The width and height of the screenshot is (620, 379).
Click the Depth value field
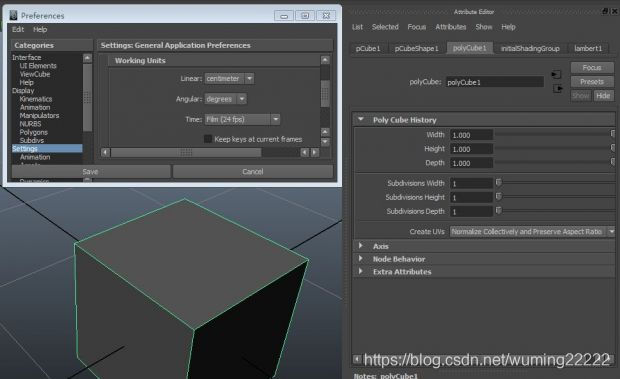pos(471,163)
